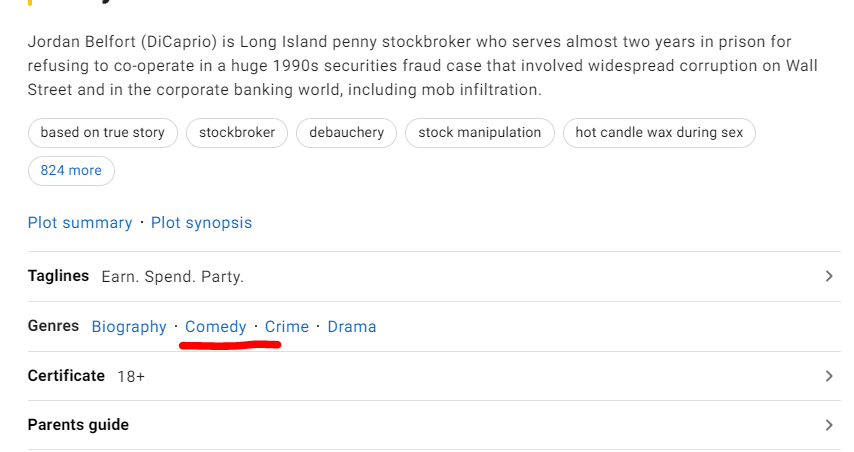Click the Taglines heading label
The height and width of the screenshot is (452, 854).
pos(58,276)
